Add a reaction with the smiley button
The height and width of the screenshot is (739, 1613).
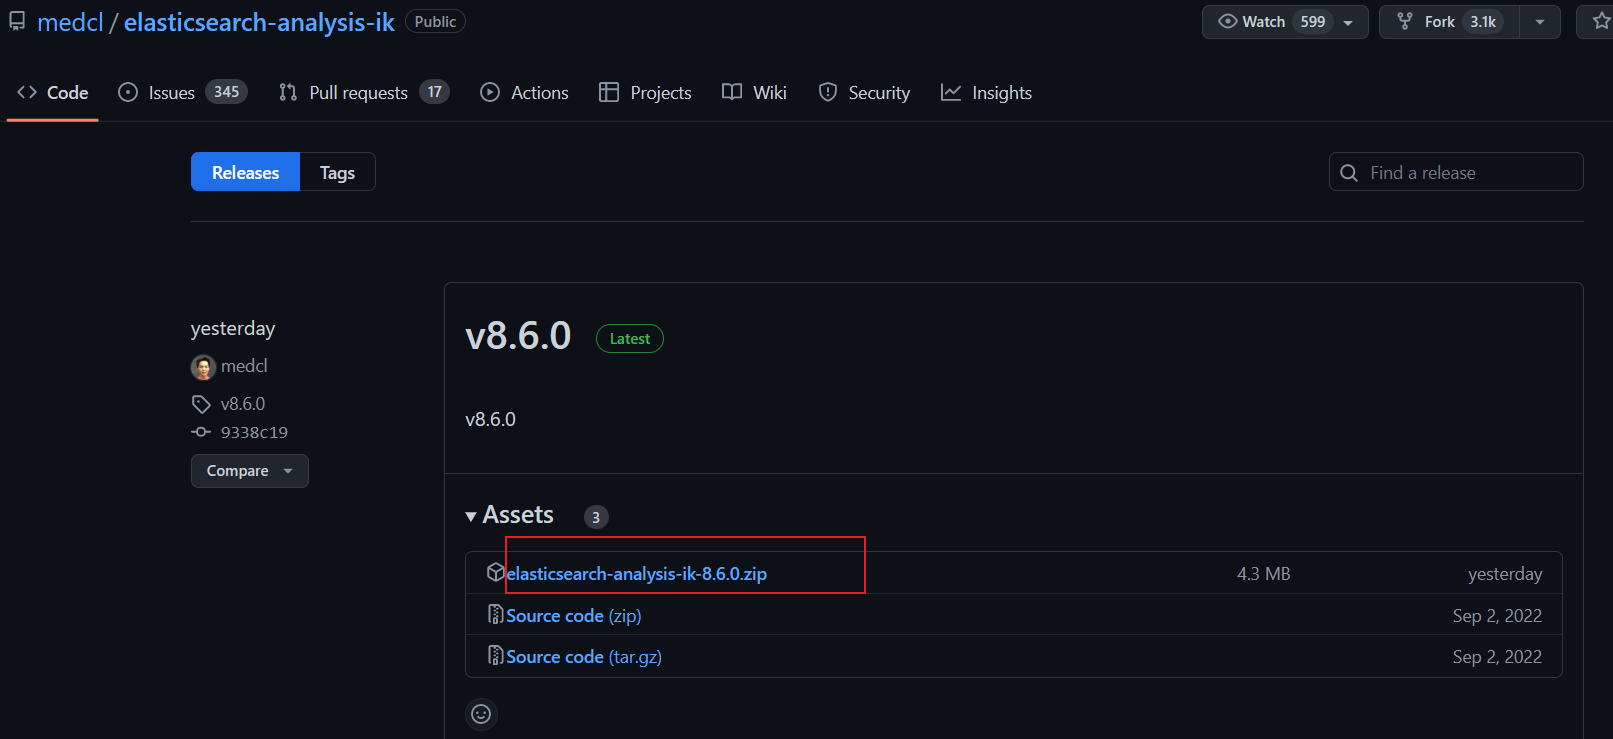(481, 714)
